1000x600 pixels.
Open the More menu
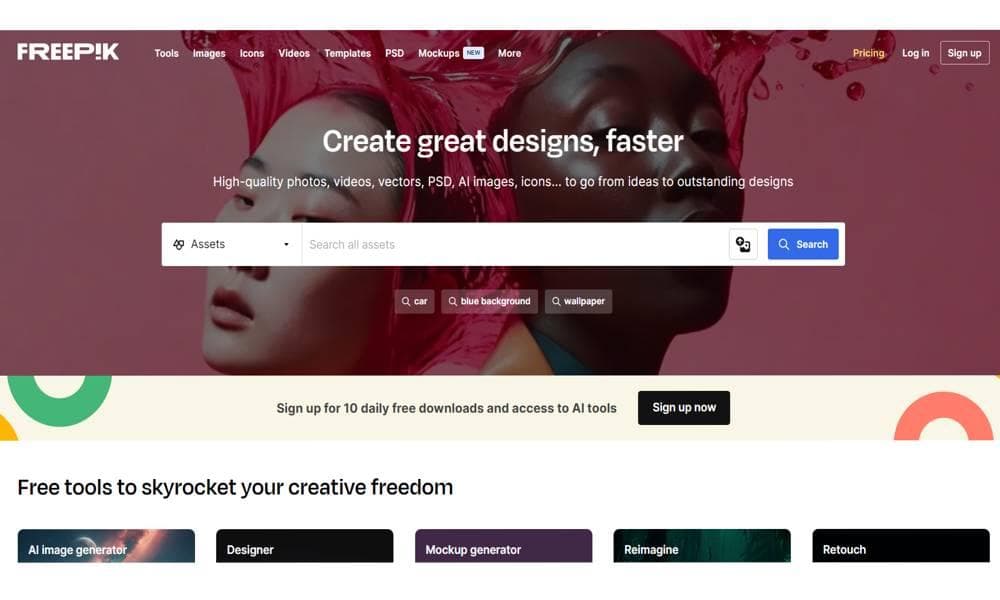pos(510,54)
